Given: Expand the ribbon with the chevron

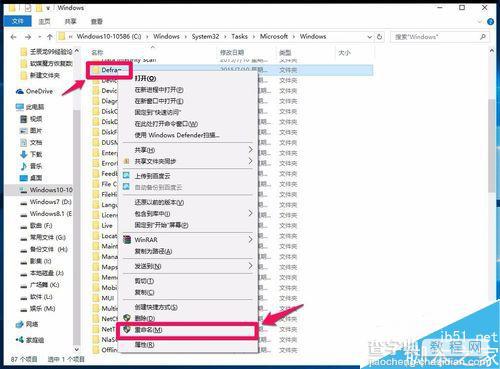Looking at the screenshot, I should [480, 22].
